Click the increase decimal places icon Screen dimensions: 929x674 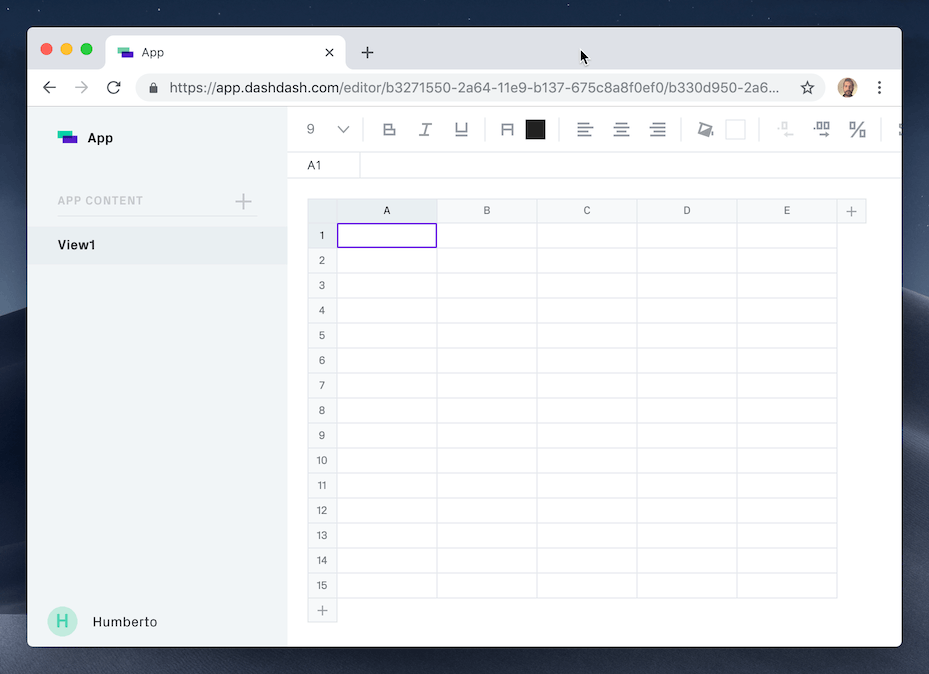(x=821, y=129)
